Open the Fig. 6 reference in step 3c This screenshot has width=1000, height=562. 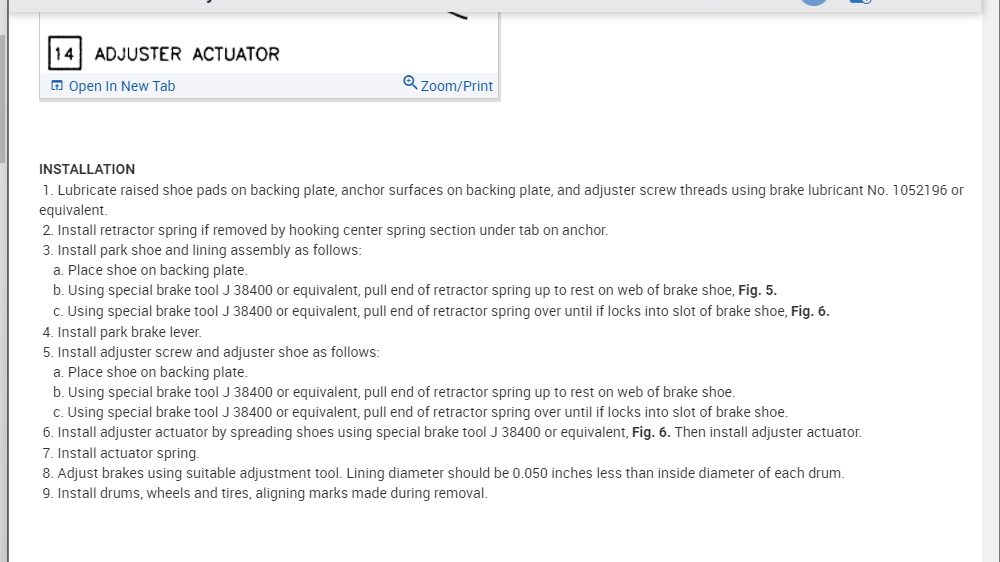(810, 311)
